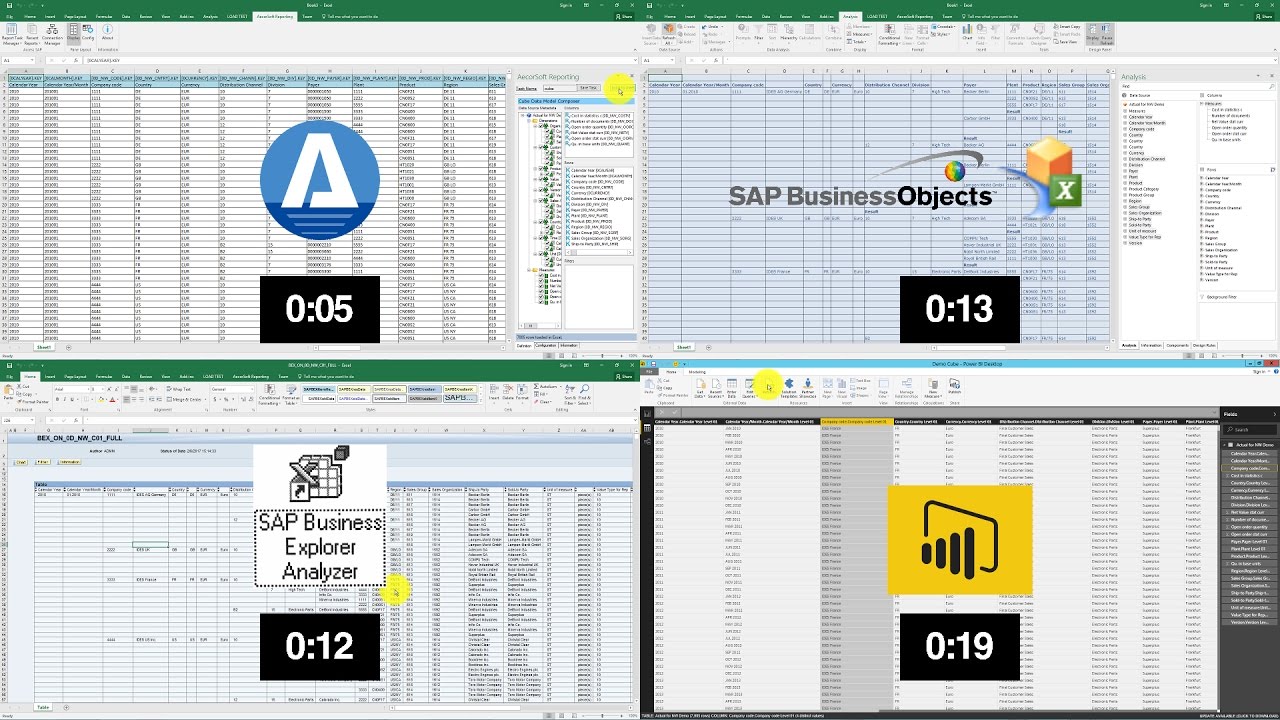Toggle Display pane icon in AecorSoft ribbon
This screenshot has width=1280, height=720.
coord(74,34)
